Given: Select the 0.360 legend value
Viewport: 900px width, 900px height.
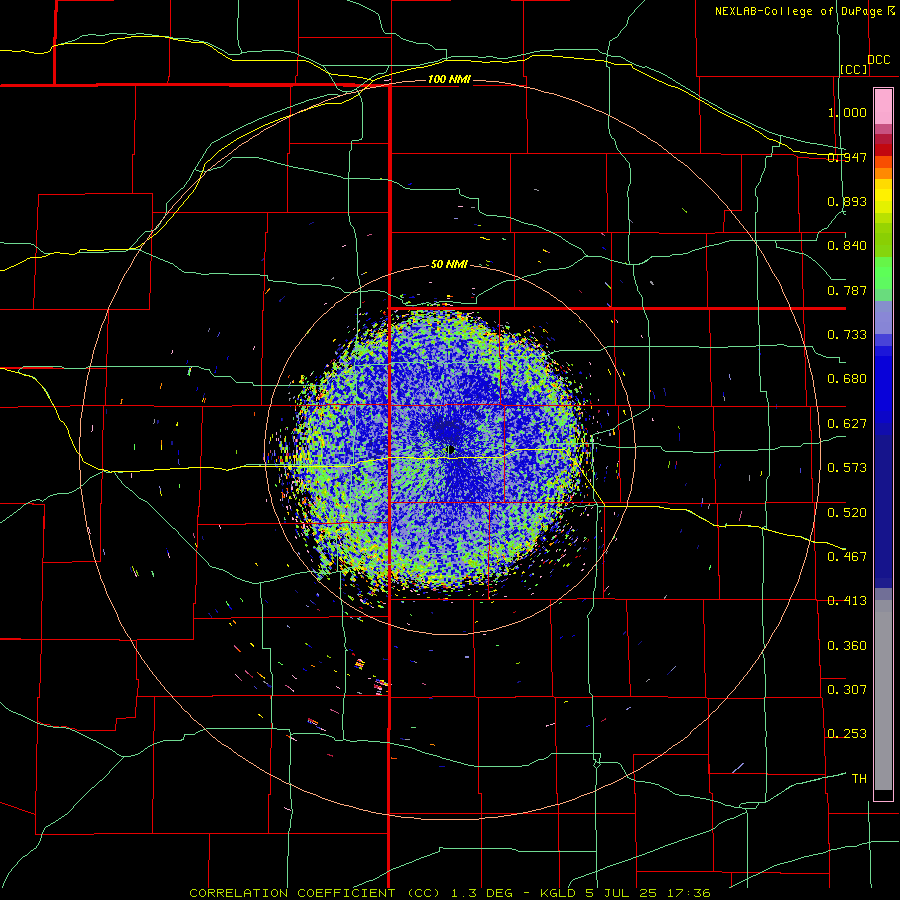Looking at the screenshot, I should [x=847, y=646].
